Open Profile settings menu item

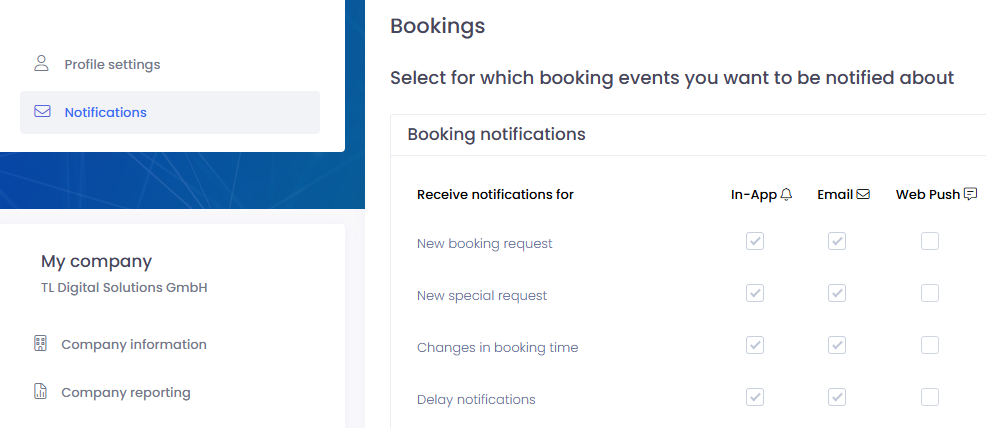point(112,64)
